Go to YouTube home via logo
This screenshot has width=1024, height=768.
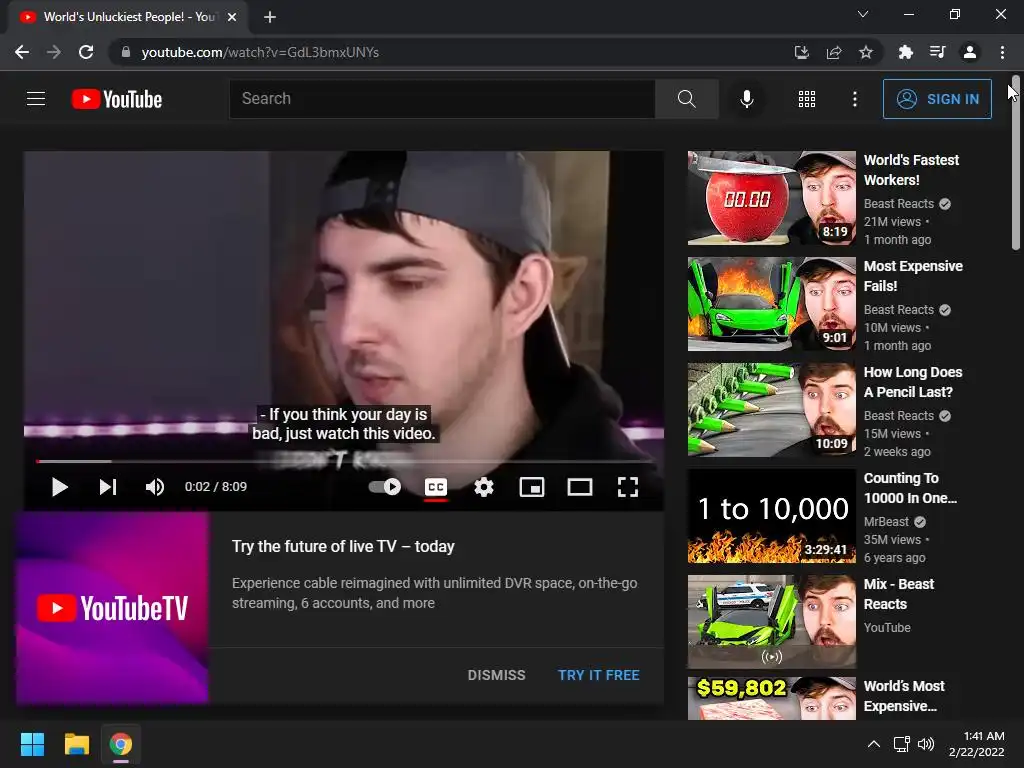point(117,99)
